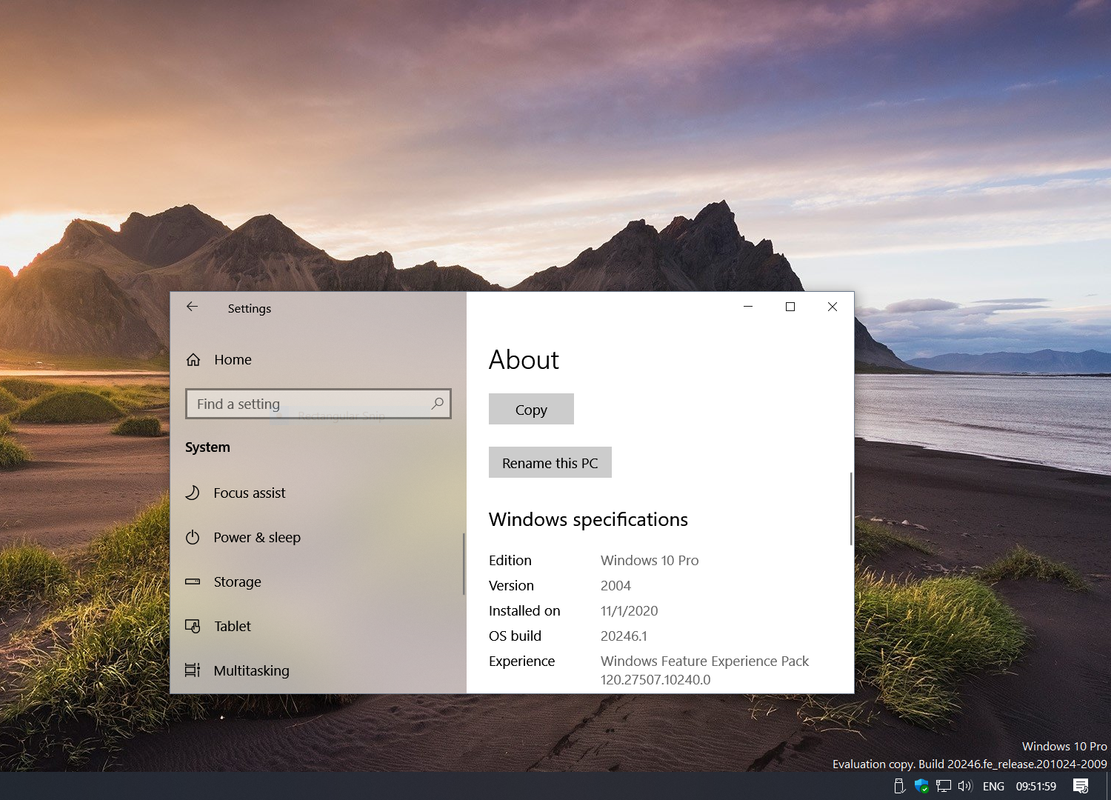
Task: Open Safely Remove Hardware USB tray icon
Action: click(899, 786)
